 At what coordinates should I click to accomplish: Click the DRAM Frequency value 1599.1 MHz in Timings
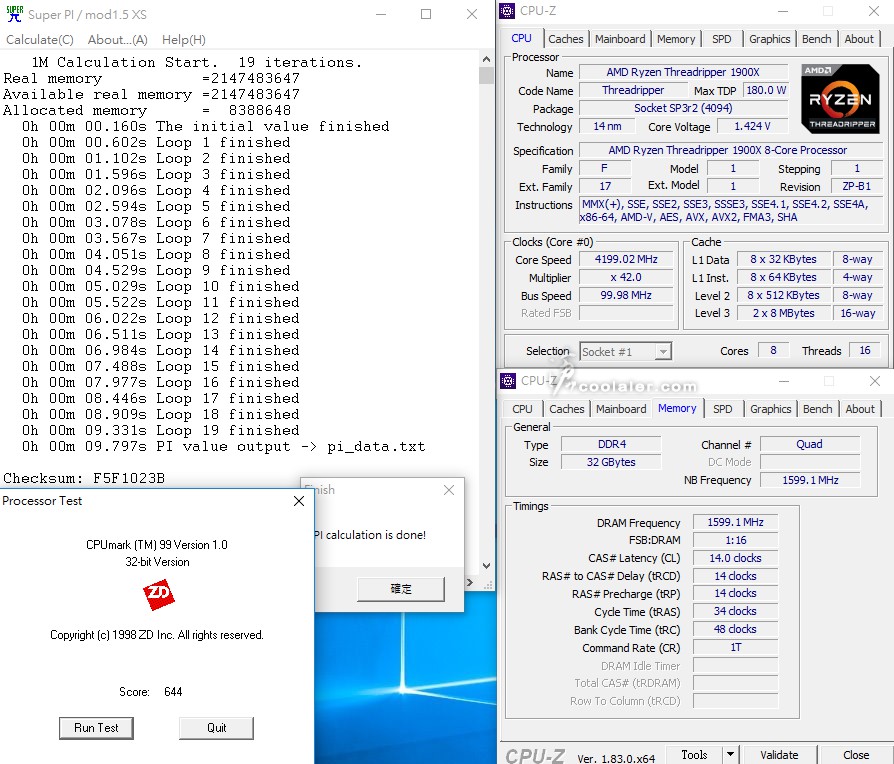click(x=735, y=522)
